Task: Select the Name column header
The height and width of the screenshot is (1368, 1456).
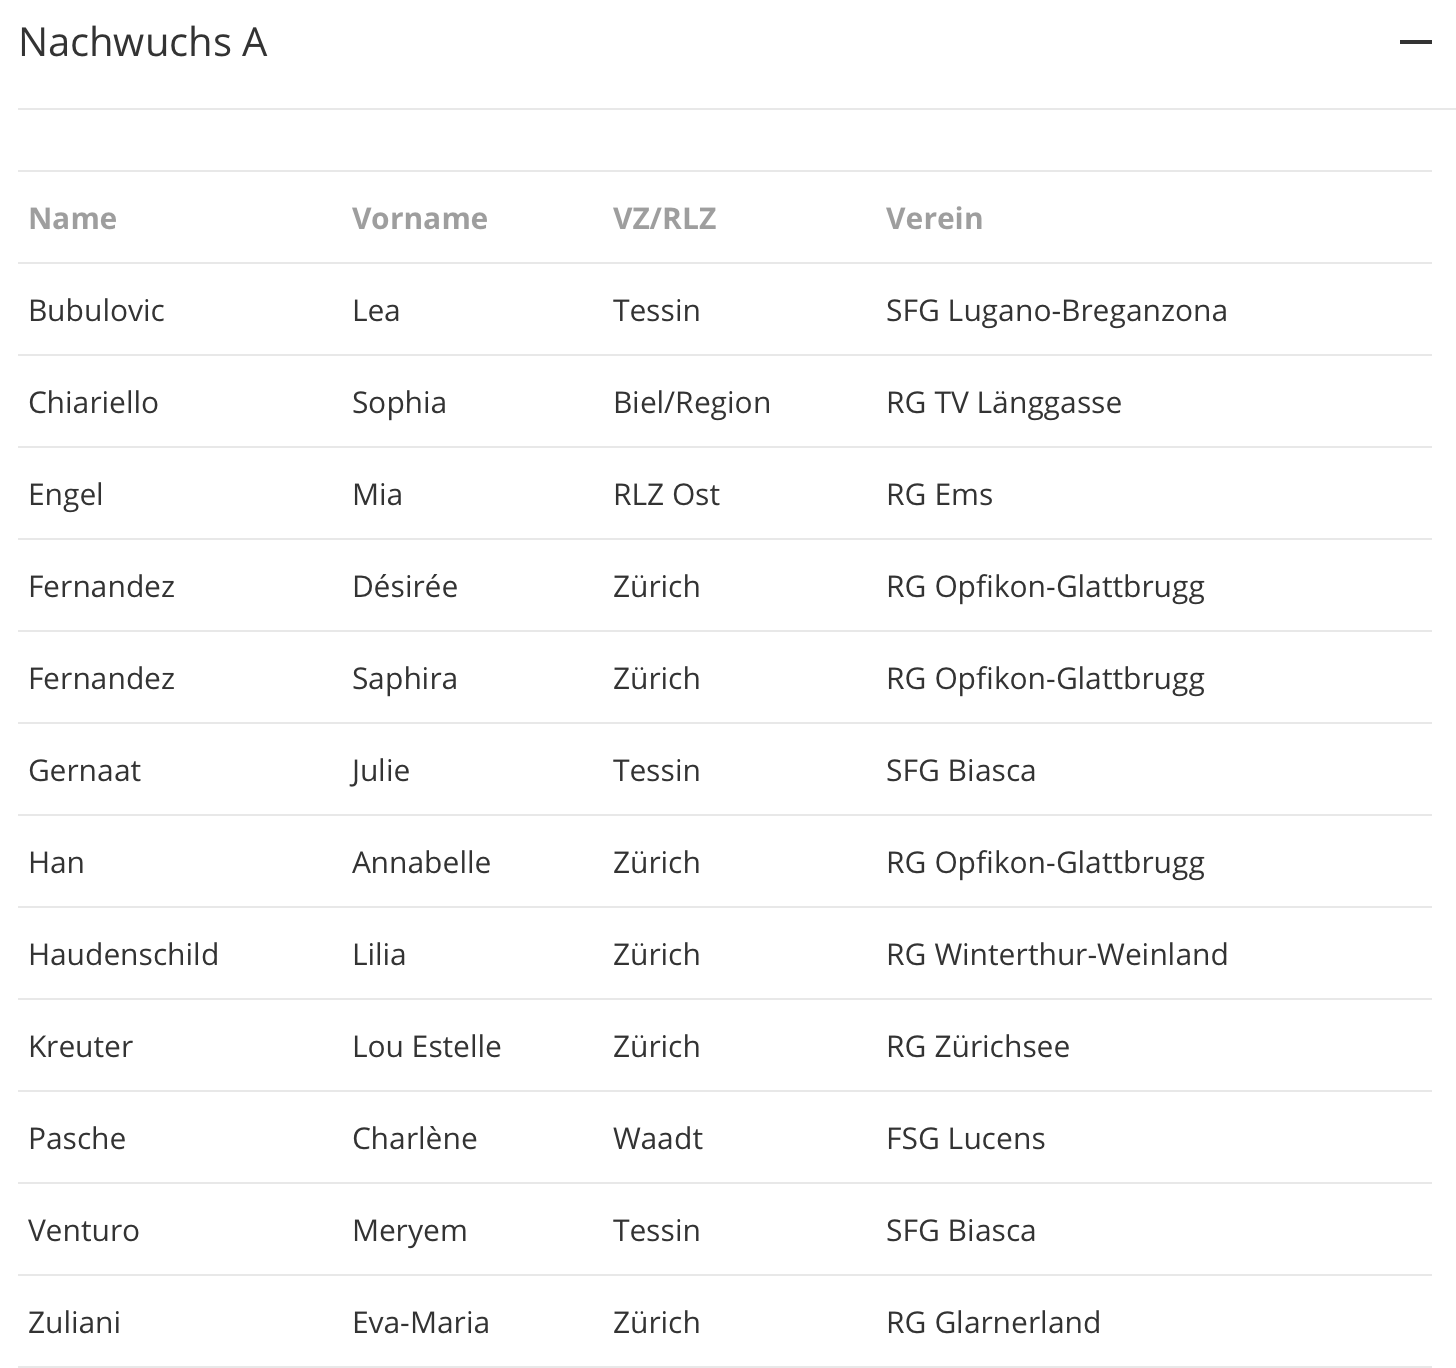Action: [73, 218]
